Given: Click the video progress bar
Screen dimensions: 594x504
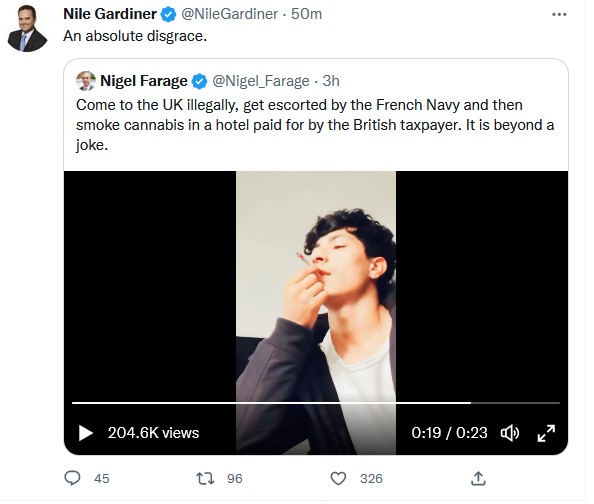Looking at the screenshot, I should 316,403.
